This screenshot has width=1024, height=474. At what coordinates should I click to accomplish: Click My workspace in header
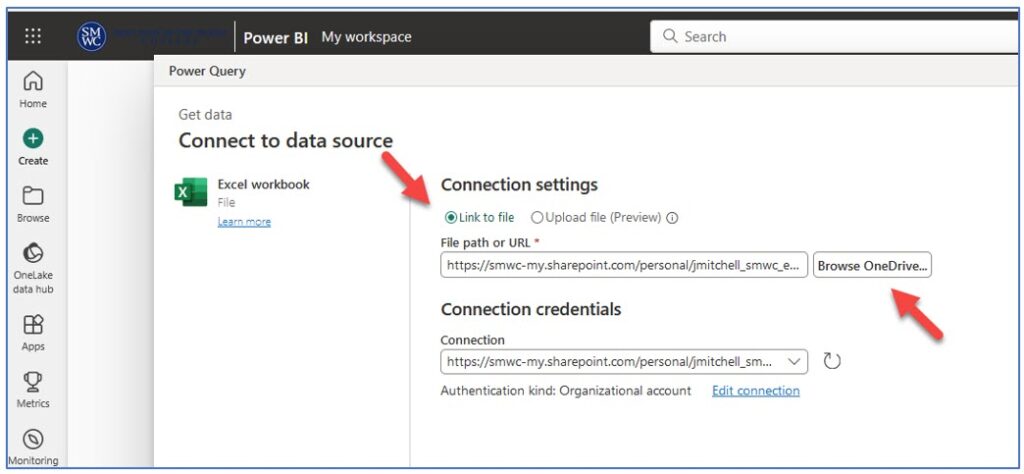tap(366, 37)
